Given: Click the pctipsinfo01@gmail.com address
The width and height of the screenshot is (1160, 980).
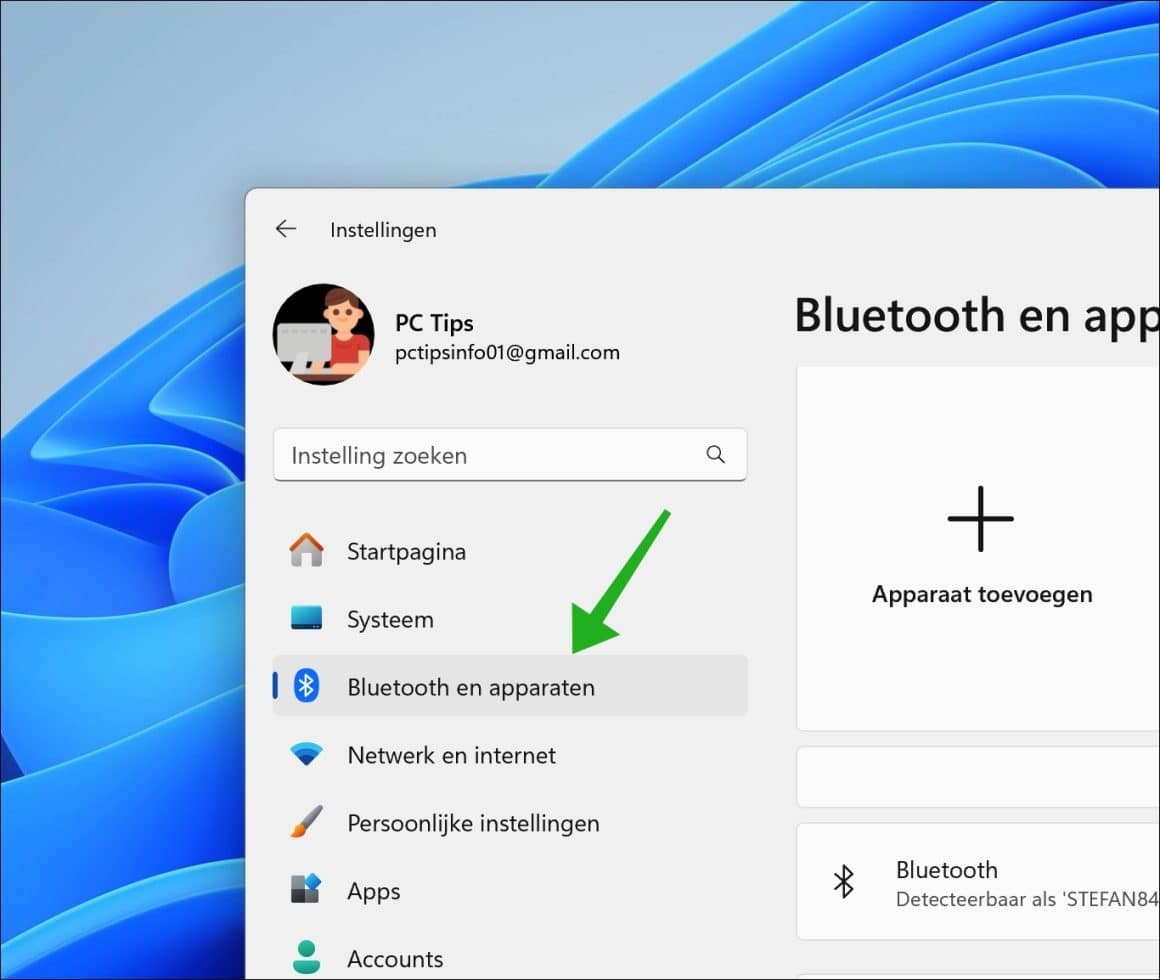Looking at the screenshot, I should point(507,353).
